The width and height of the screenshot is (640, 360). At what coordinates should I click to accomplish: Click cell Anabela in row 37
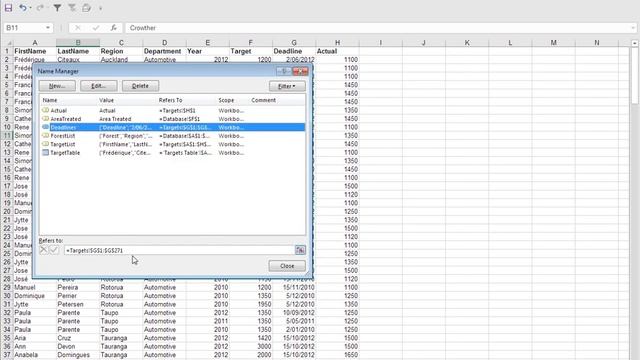pos(35,355)
